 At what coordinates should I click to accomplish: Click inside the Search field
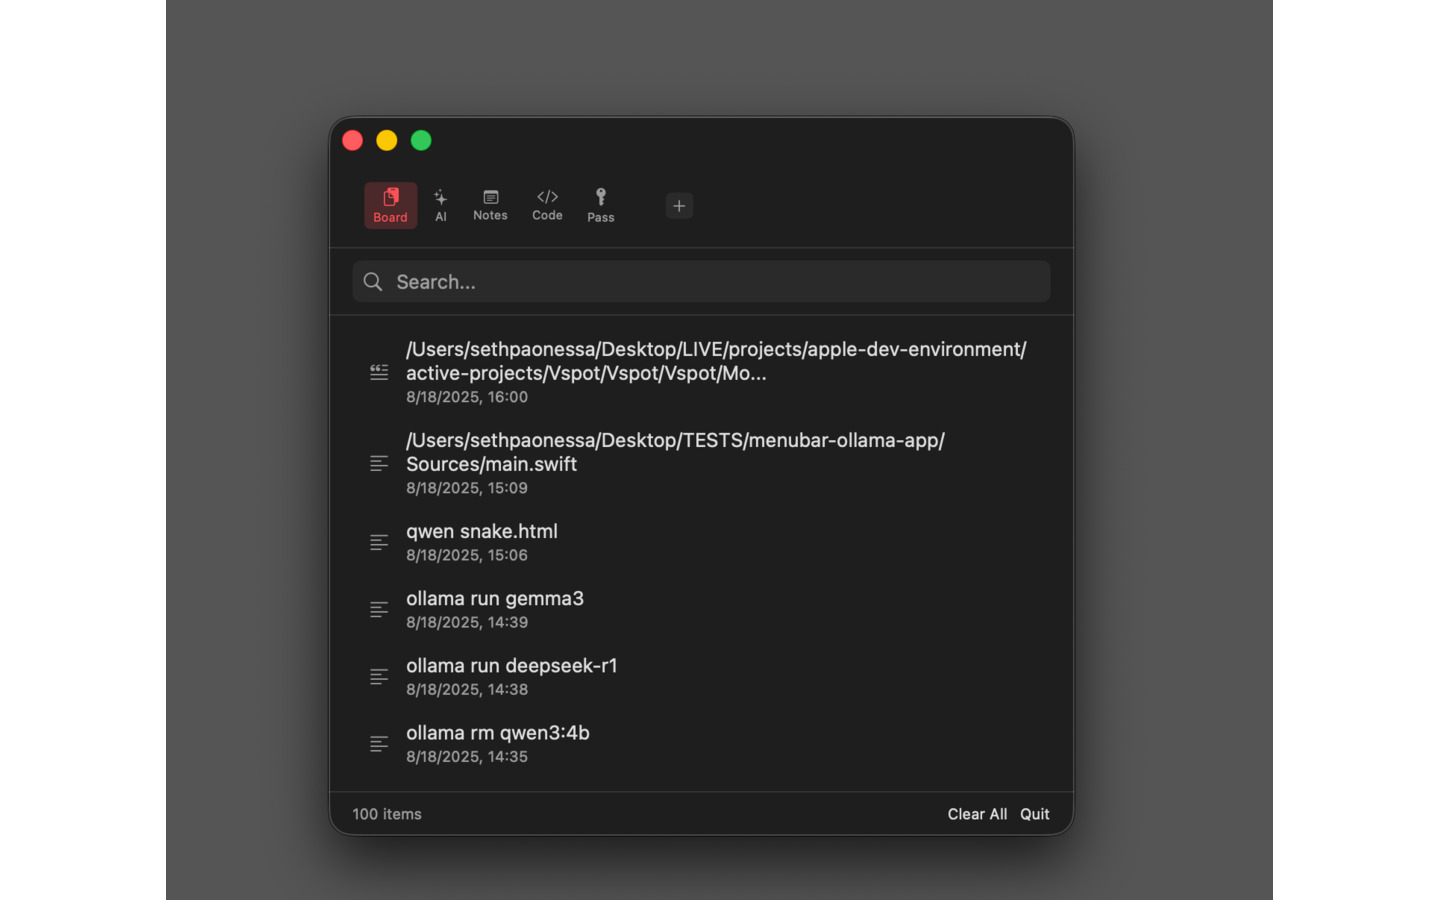(700, 281)
